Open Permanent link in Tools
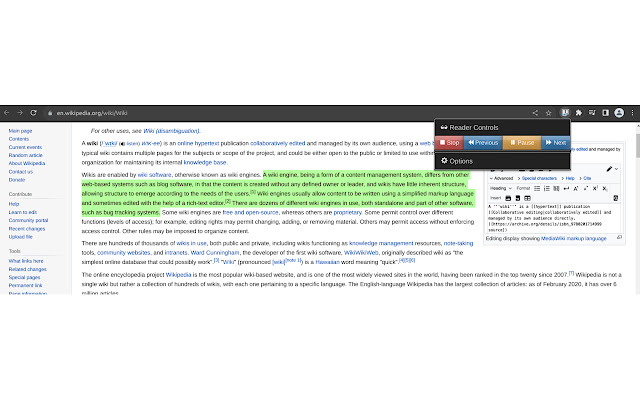 coord(25,285)
